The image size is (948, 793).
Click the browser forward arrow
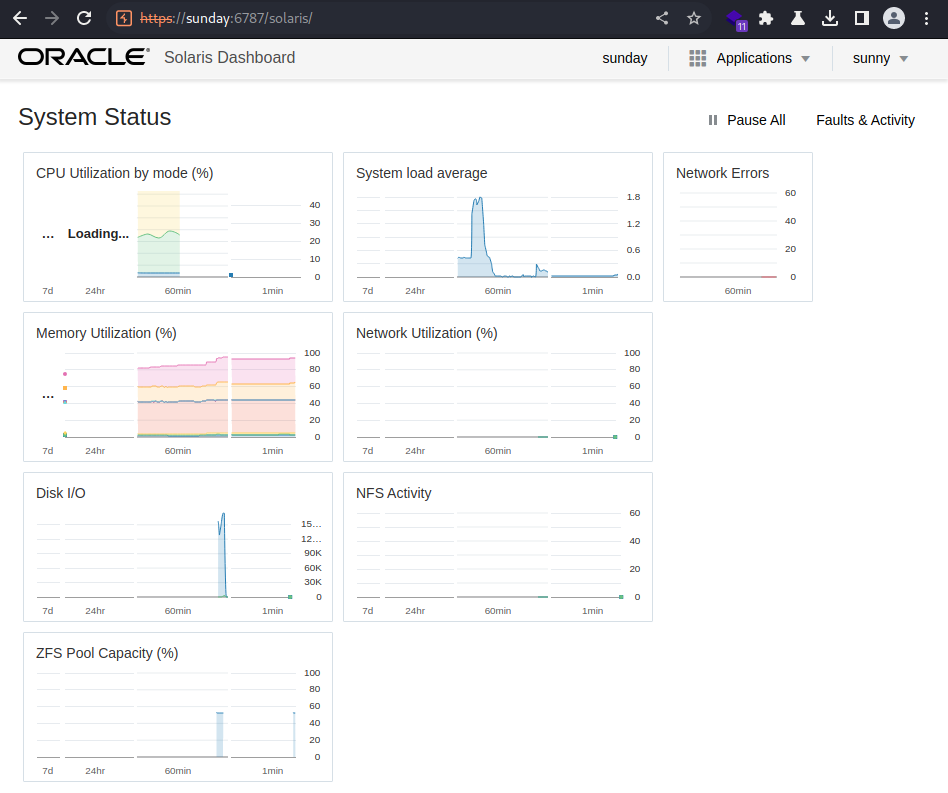click(52, 18)
